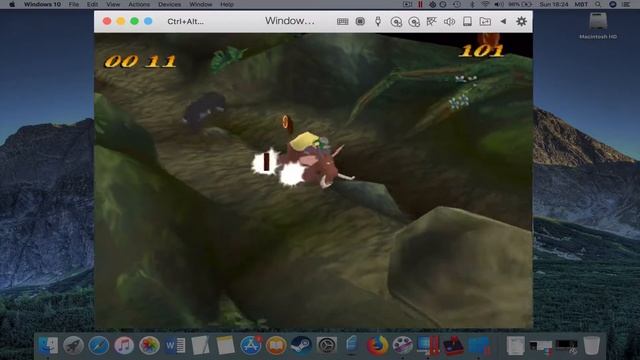Open the hard disk icon in Parallels toolbar
This screenshot has height=360, width=640.
point(467,21)
